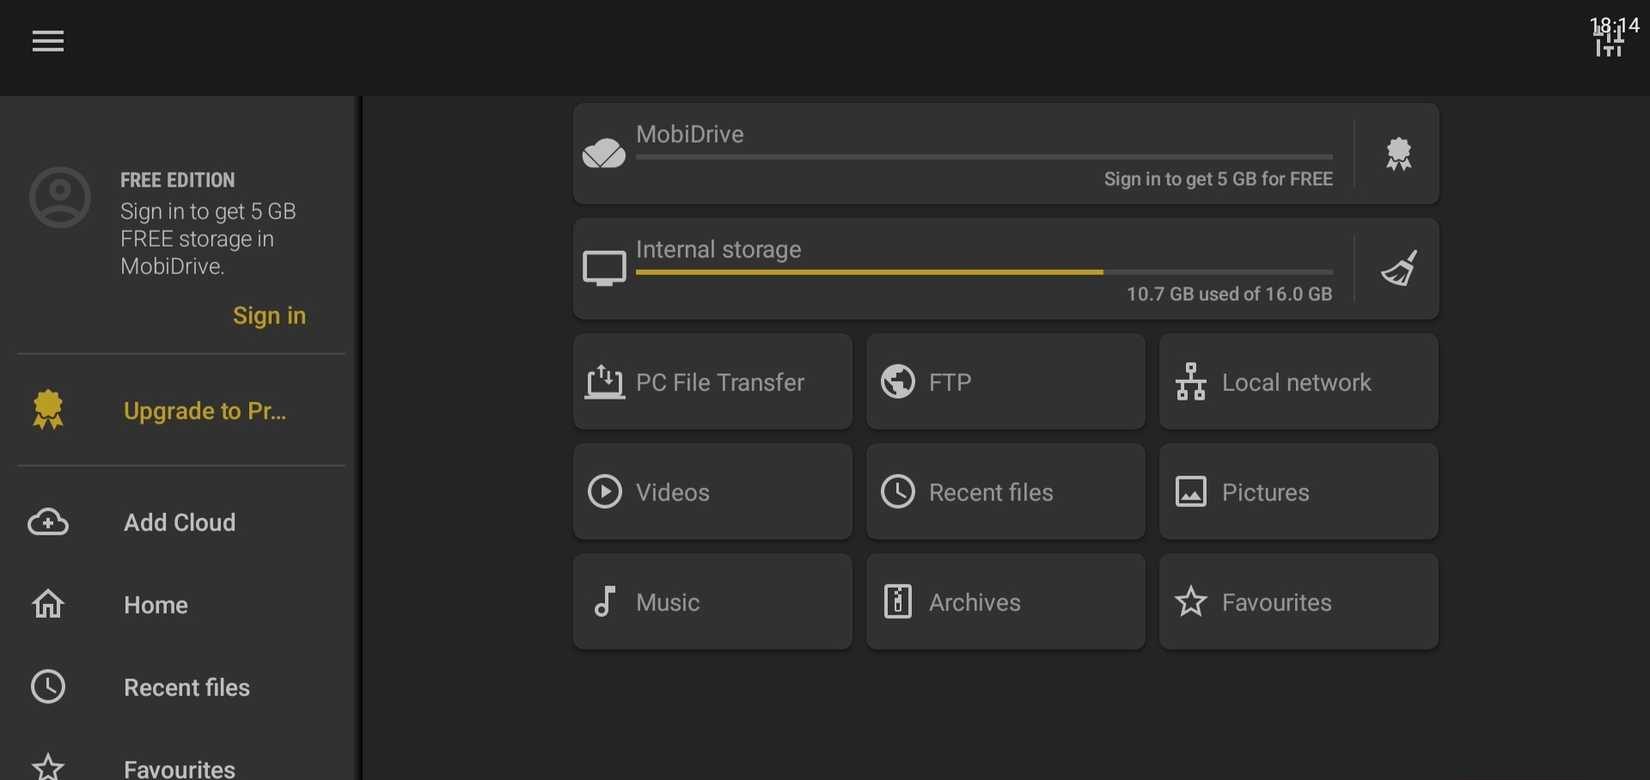Click the 18:14 clock in status bar
This screenshot has height=780, width=1650.
[1614, 25]
